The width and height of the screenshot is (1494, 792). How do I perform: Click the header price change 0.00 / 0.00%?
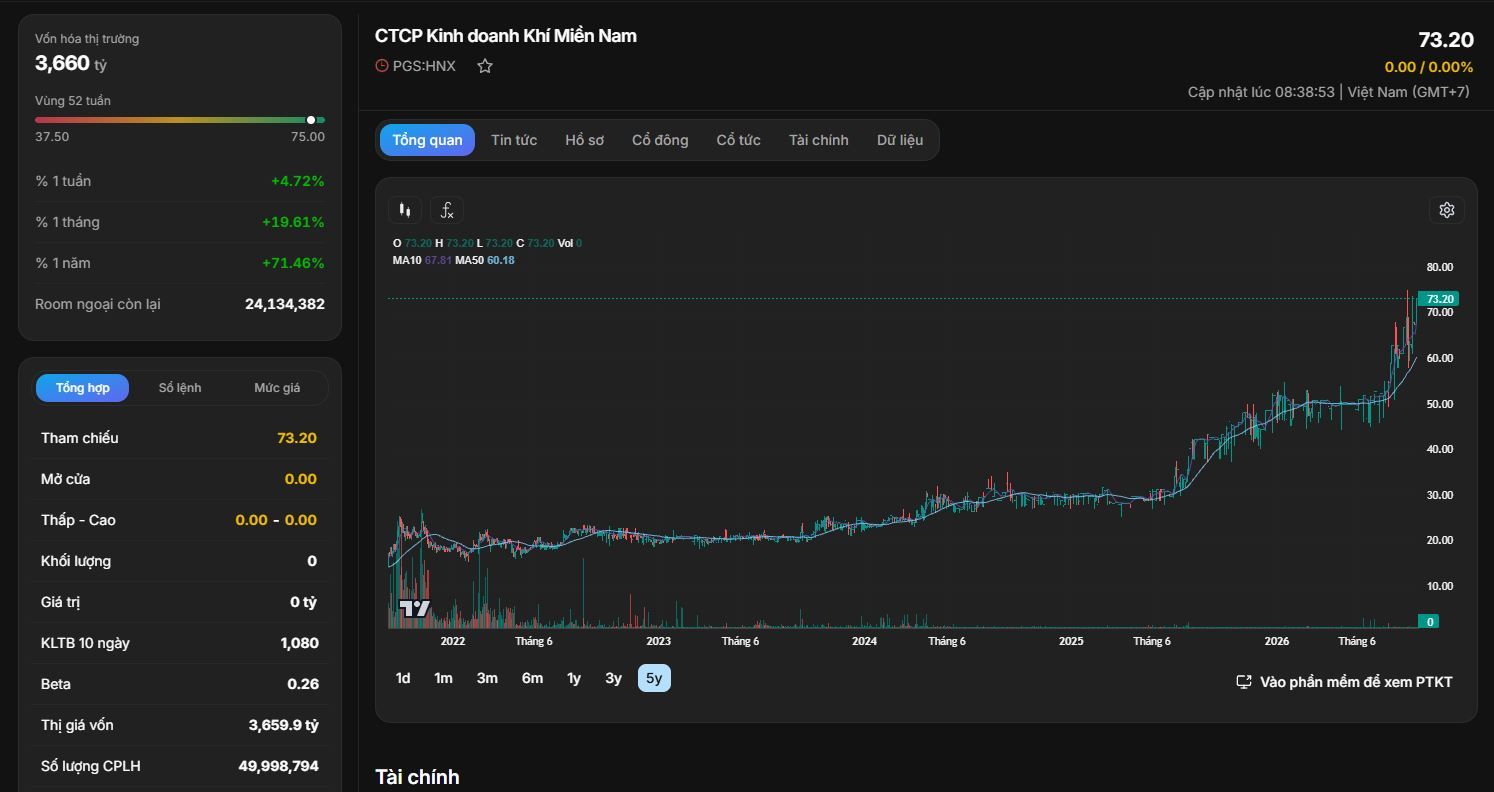point(1429,67)
